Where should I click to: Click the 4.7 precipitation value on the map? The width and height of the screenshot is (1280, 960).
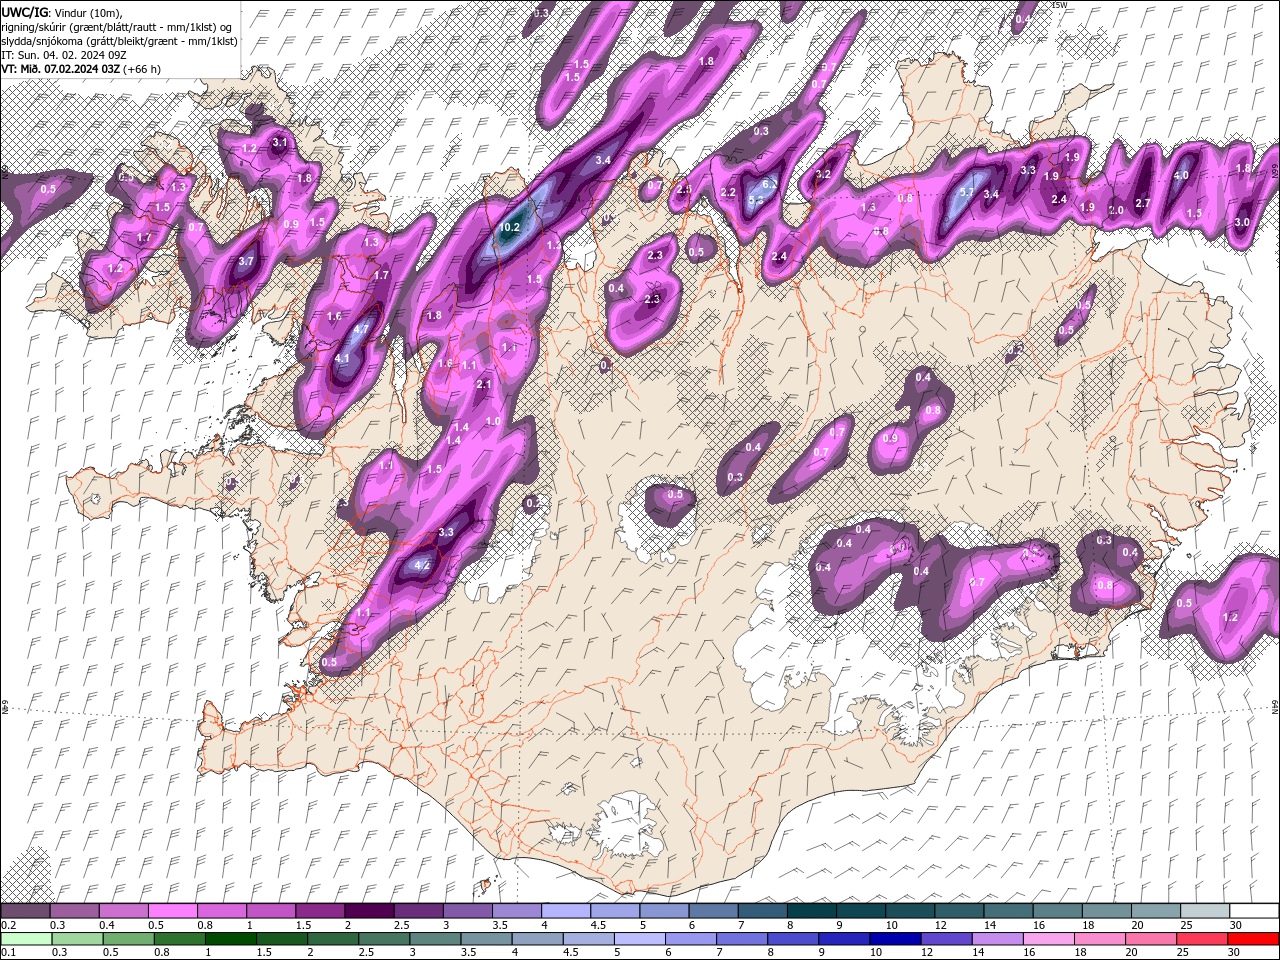(362, 328)
